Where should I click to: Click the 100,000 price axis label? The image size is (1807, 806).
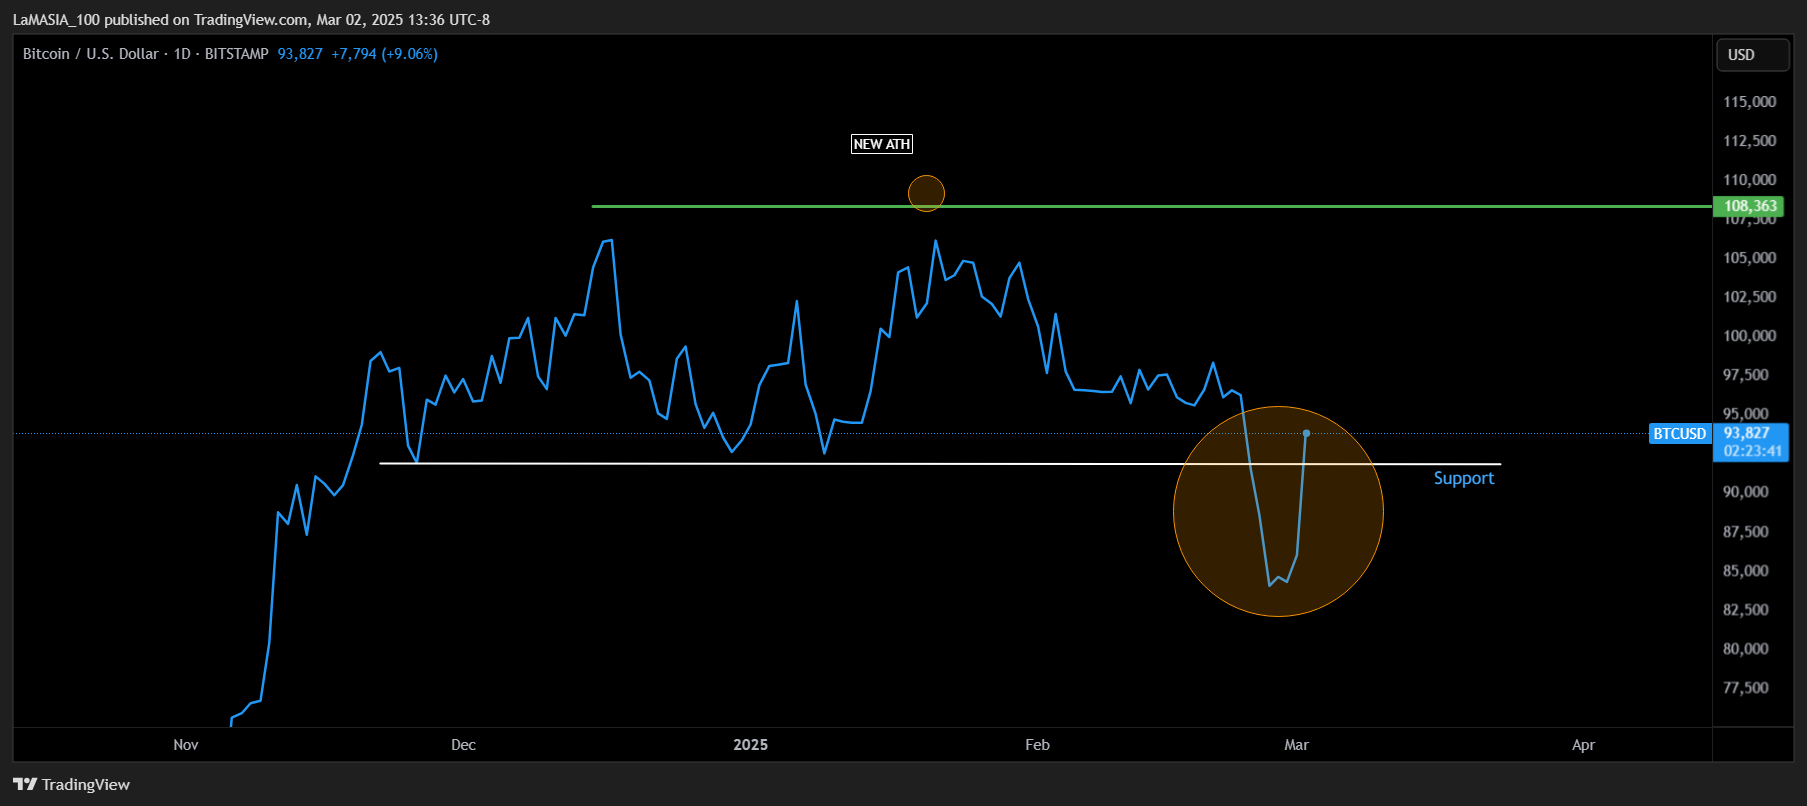click(1749, 336)
